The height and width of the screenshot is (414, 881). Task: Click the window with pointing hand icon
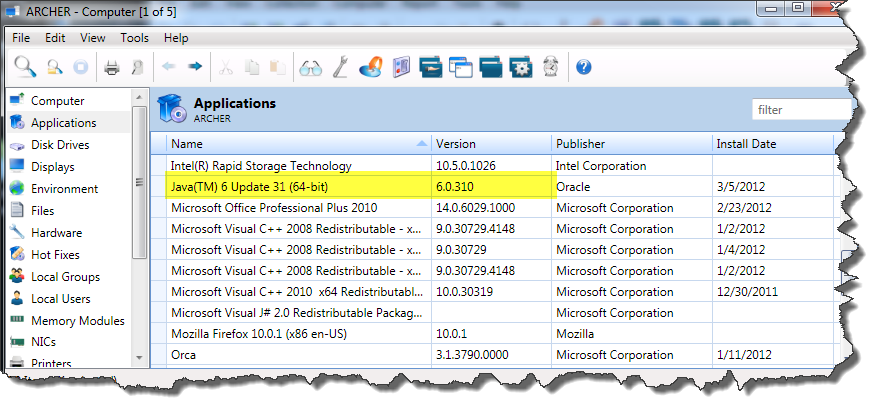[431, 67]
